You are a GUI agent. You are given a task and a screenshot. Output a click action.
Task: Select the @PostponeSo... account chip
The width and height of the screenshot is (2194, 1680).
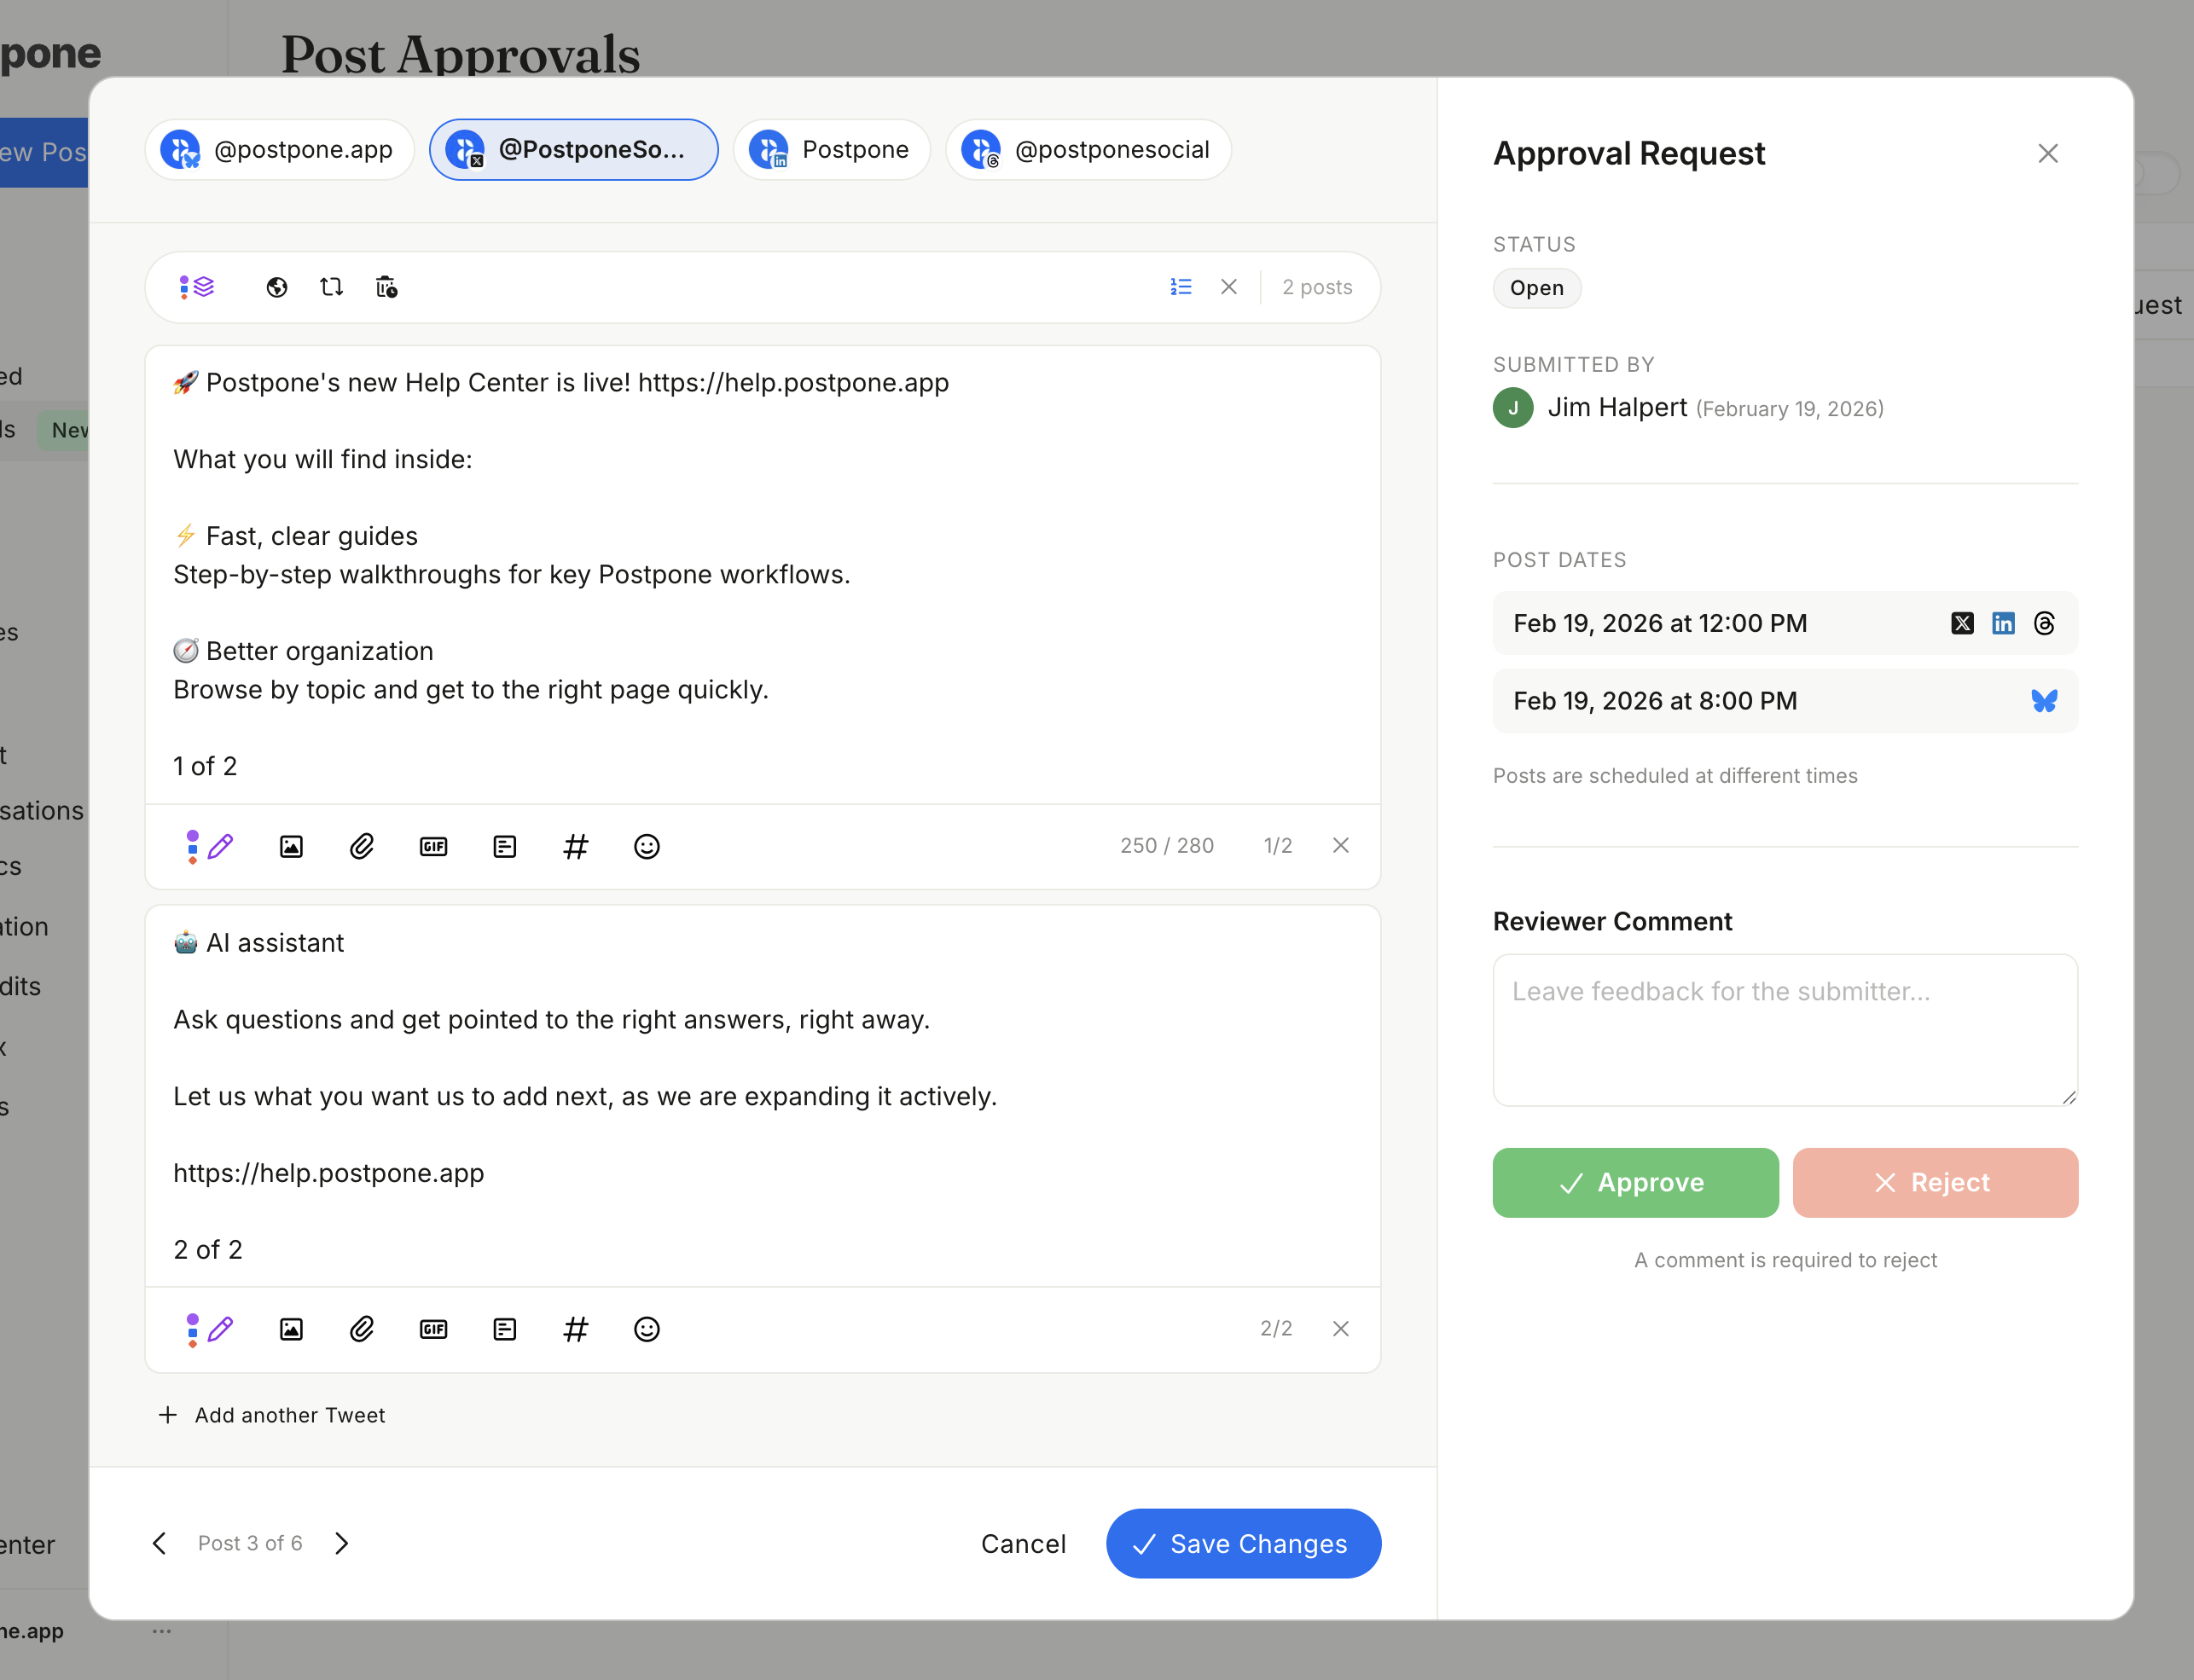point(573,150)
